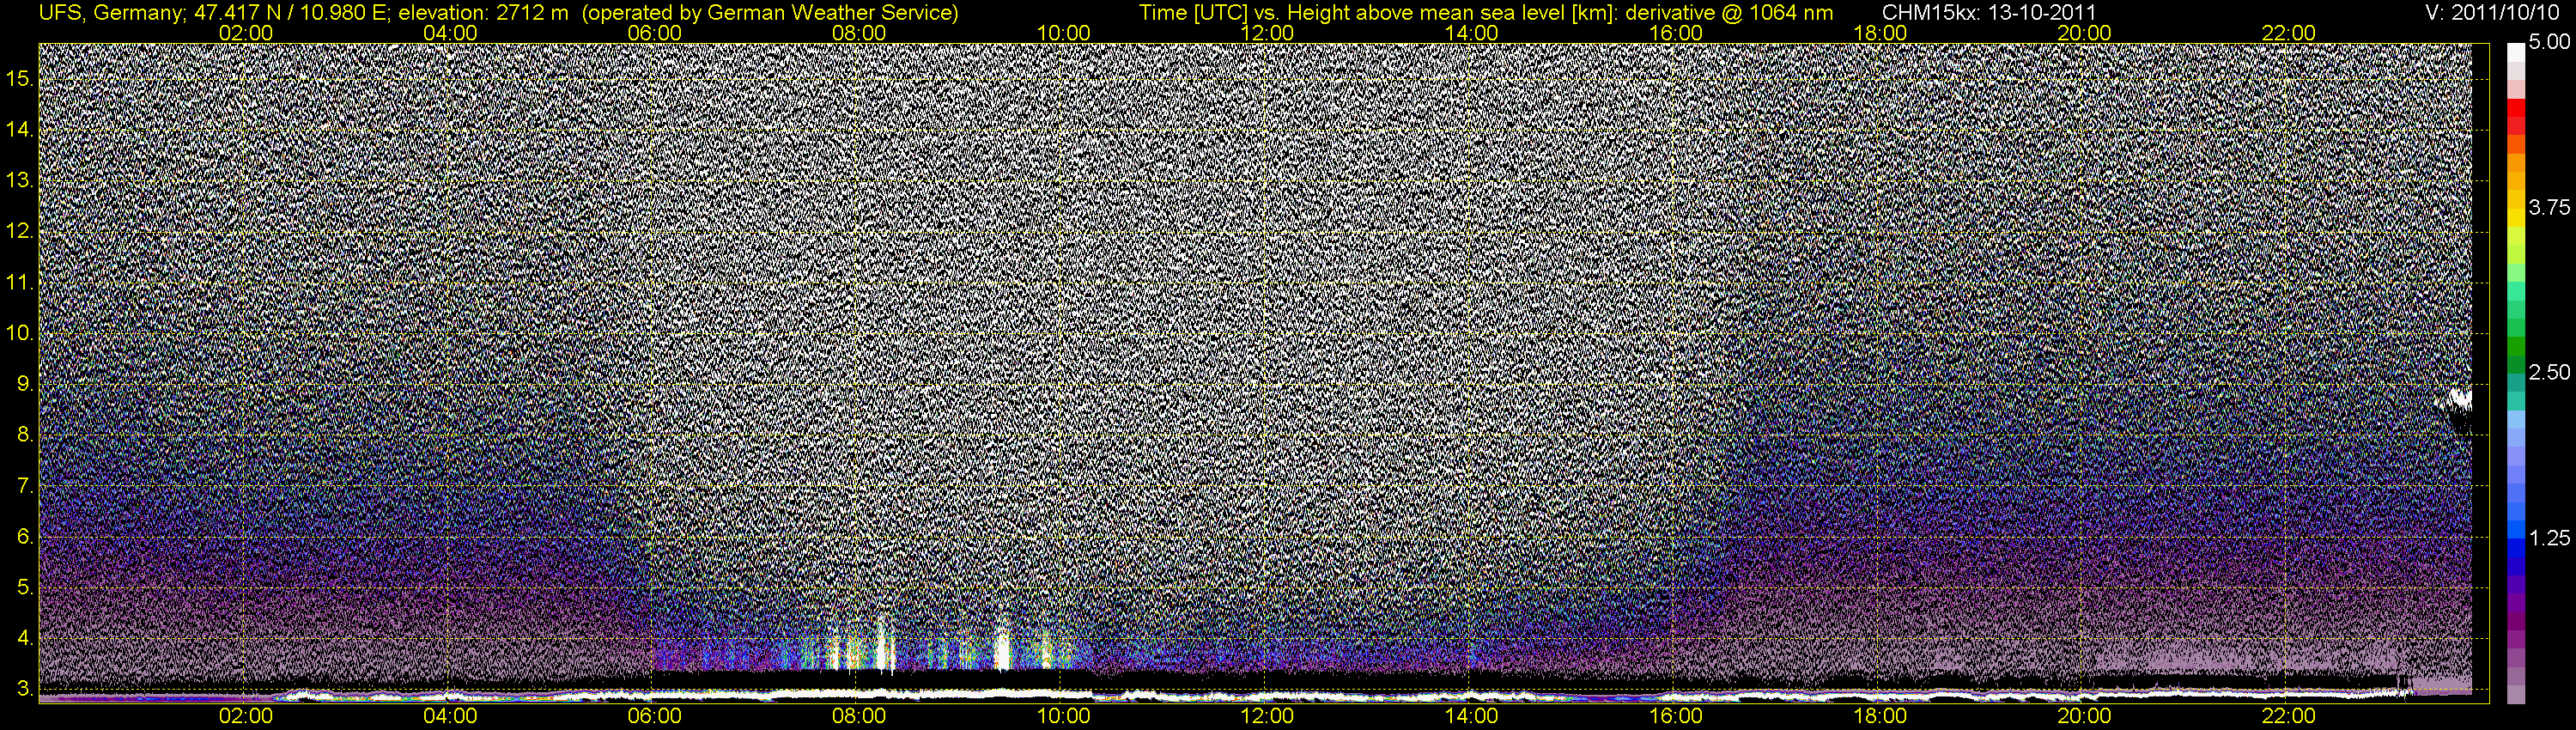
Task: Click the 5. km height axis label
Action: click(25, 588)
